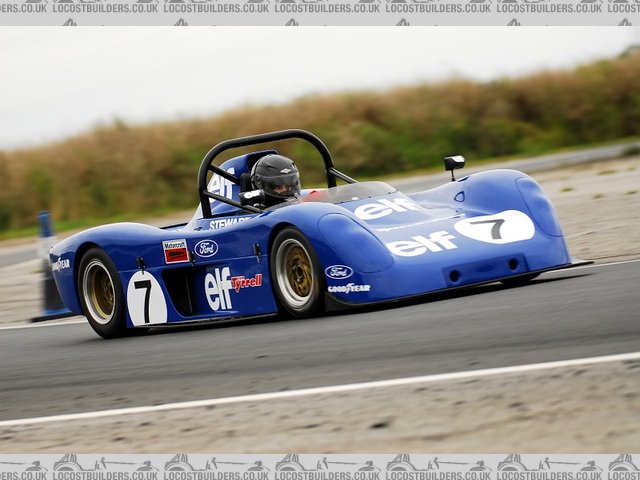Click the number 7 oval on the nose
This screenshot has height=480, width=640.
tap(494, 227)
